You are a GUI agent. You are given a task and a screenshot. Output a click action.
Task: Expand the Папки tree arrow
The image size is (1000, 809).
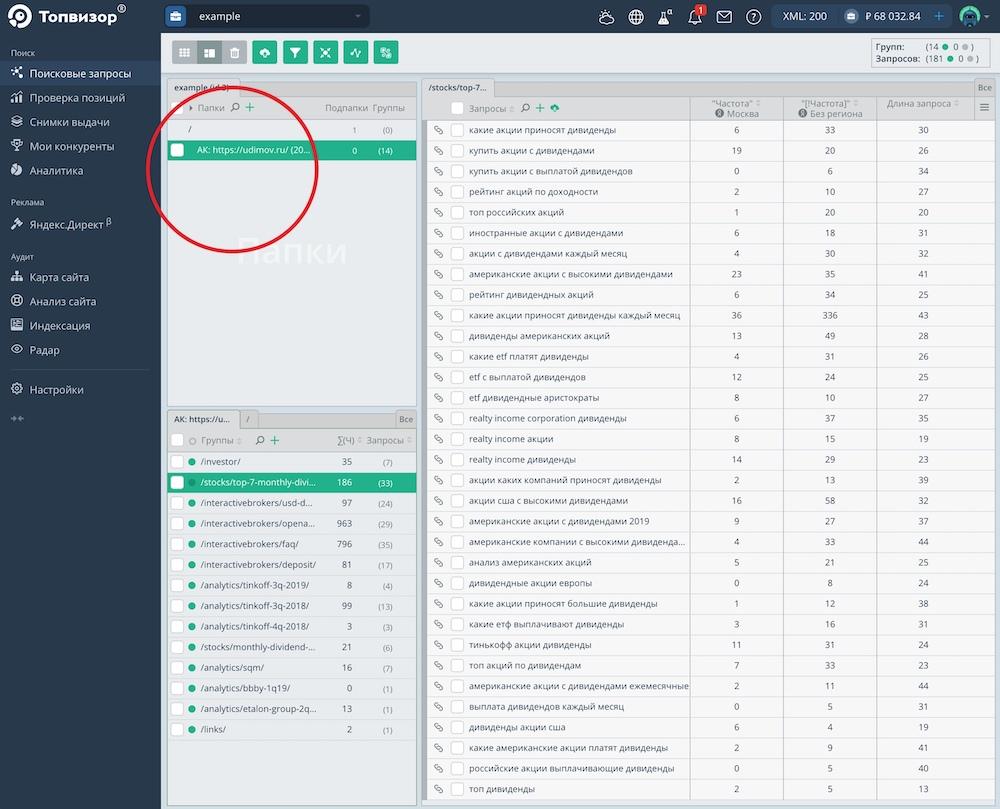click(x=191, y=108)
